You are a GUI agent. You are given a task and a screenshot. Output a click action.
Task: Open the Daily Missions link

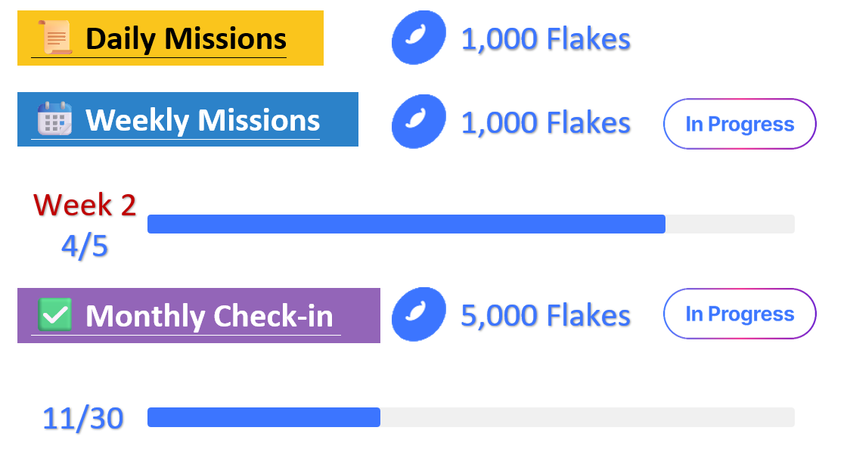coord(185,39)
